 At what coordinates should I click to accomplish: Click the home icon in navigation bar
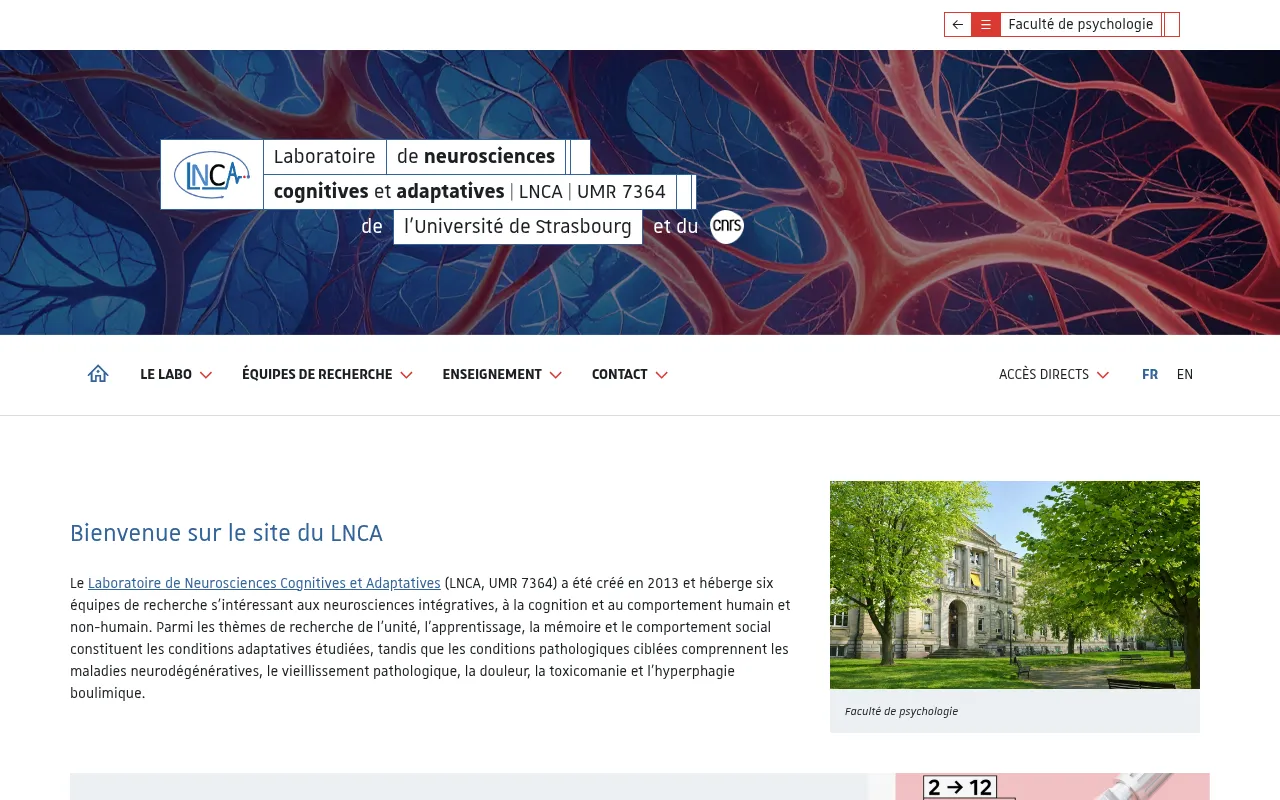[98, 374]
